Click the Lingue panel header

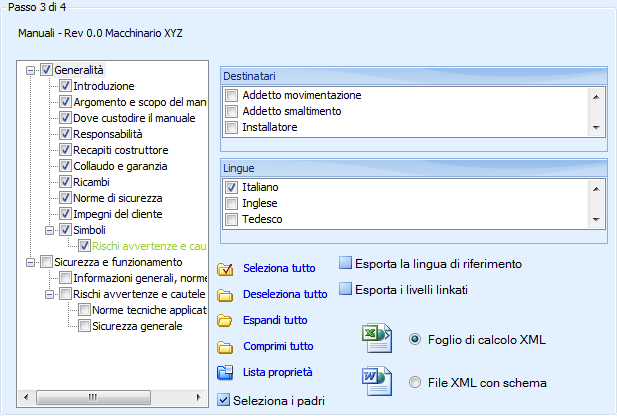(x=414, y=168)
